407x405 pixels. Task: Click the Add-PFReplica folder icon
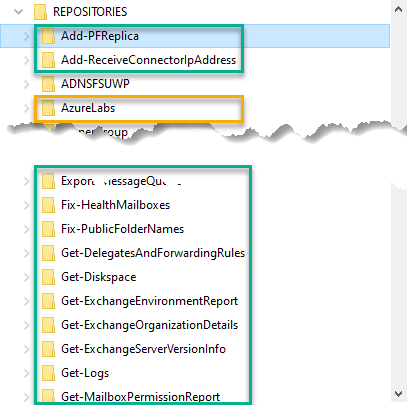tap(48, 36)
